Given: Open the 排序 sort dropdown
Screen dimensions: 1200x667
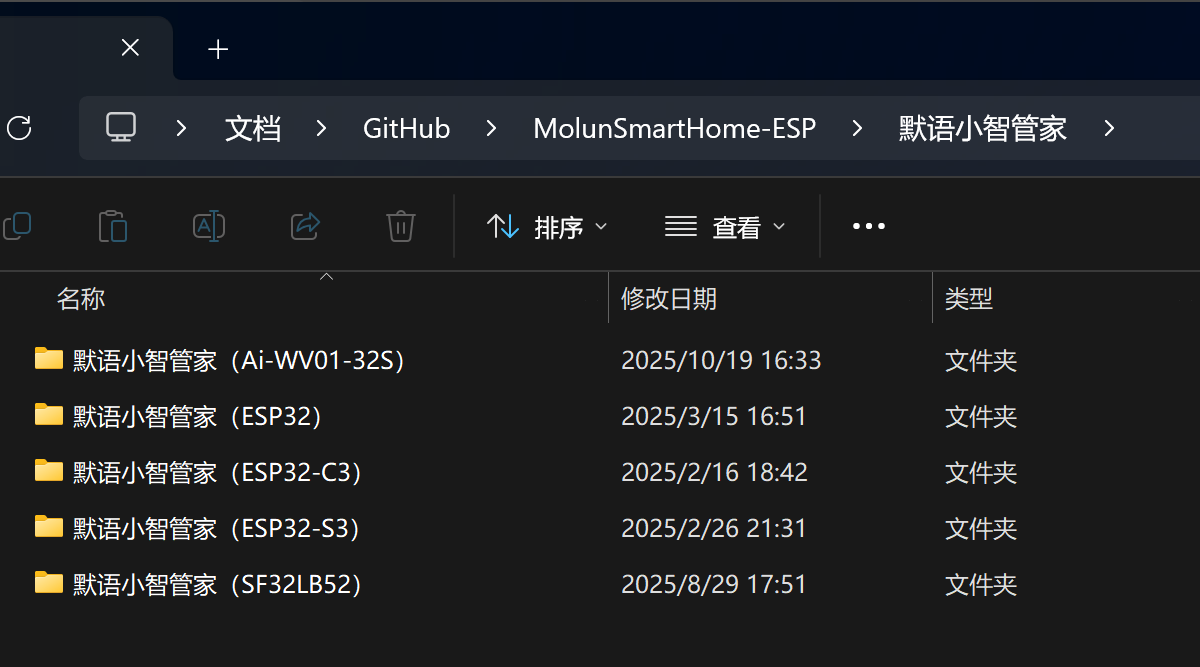Looking at the screenshot, I should (546, 227).
